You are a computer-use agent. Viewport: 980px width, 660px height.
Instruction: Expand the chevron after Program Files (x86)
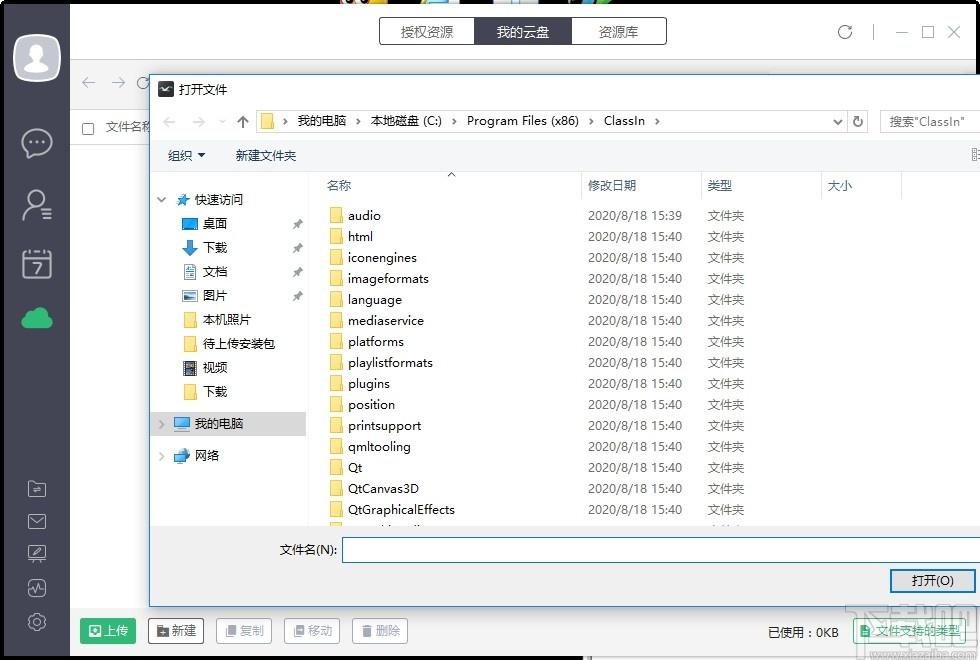(591, 121)
